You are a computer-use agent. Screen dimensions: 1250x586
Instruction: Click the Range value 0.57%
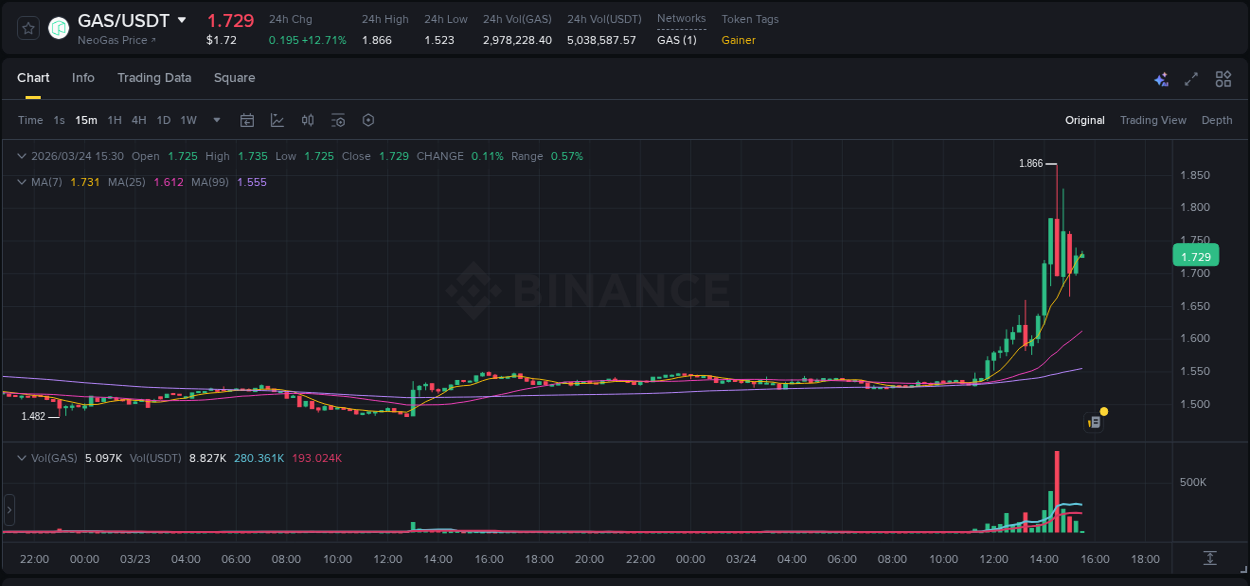[x=567, y=156]
